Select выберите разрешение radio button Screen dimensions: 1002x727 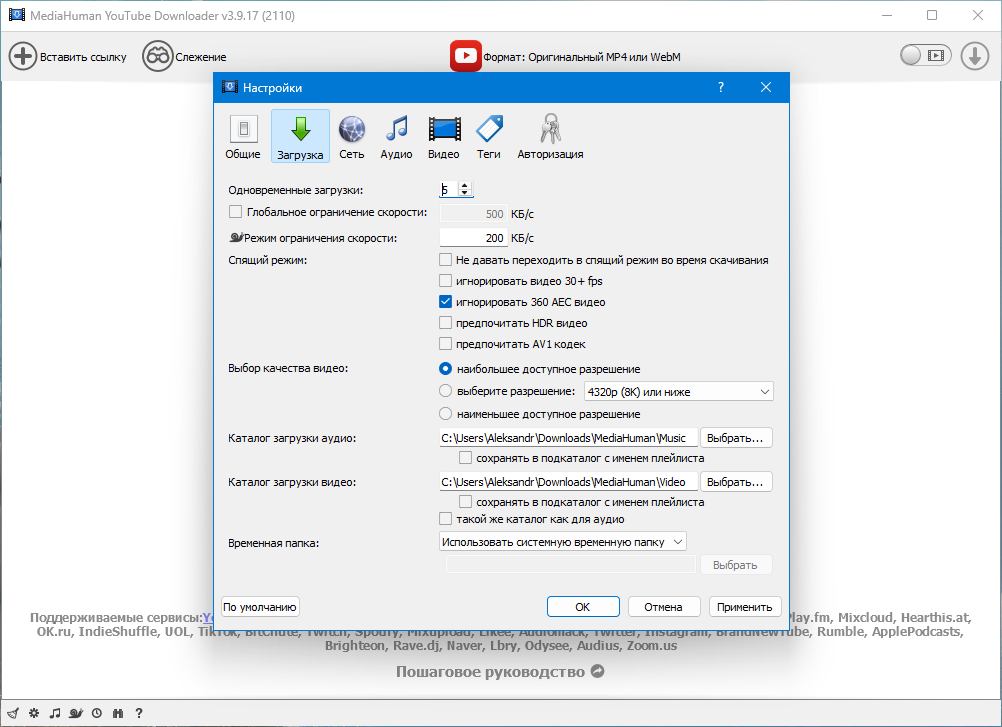click(x=445, y=391)
